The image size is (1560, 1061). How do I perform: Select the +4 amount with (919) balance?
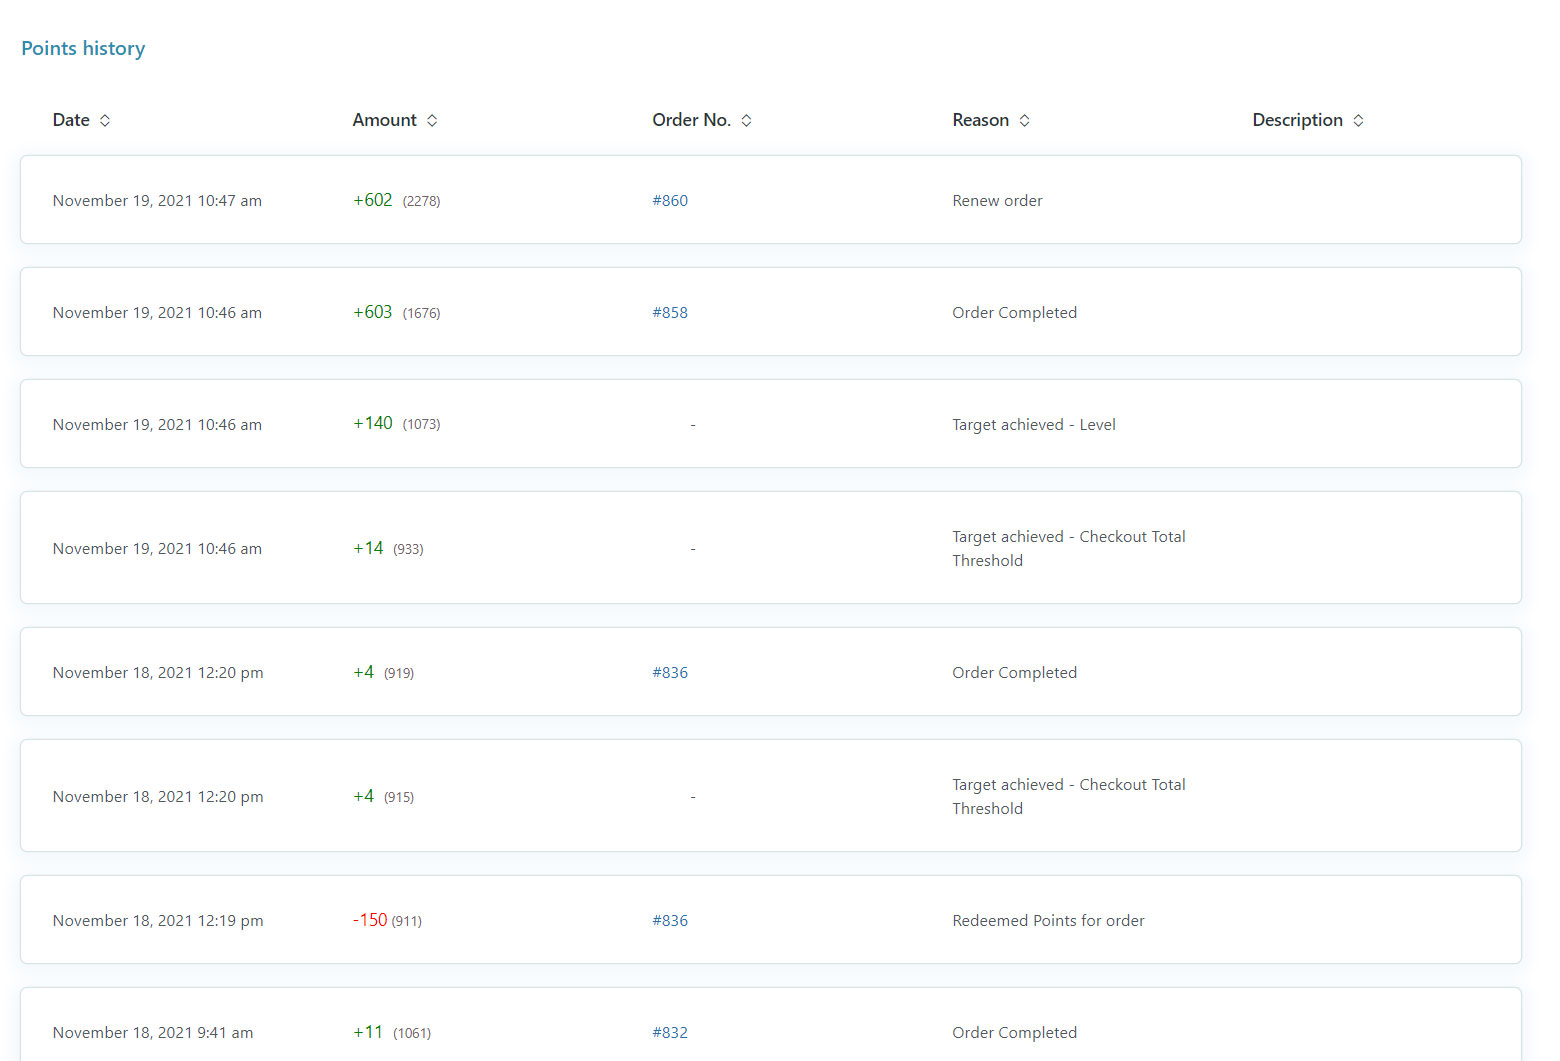[x=363, y=672]
